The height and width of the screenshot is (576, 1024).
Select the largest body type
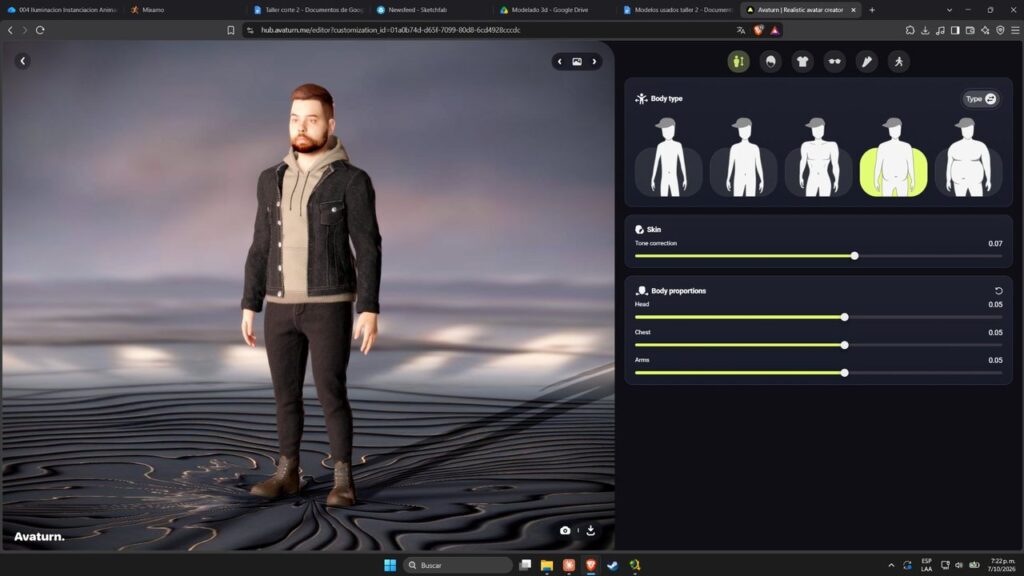click(x=968, y=159)
